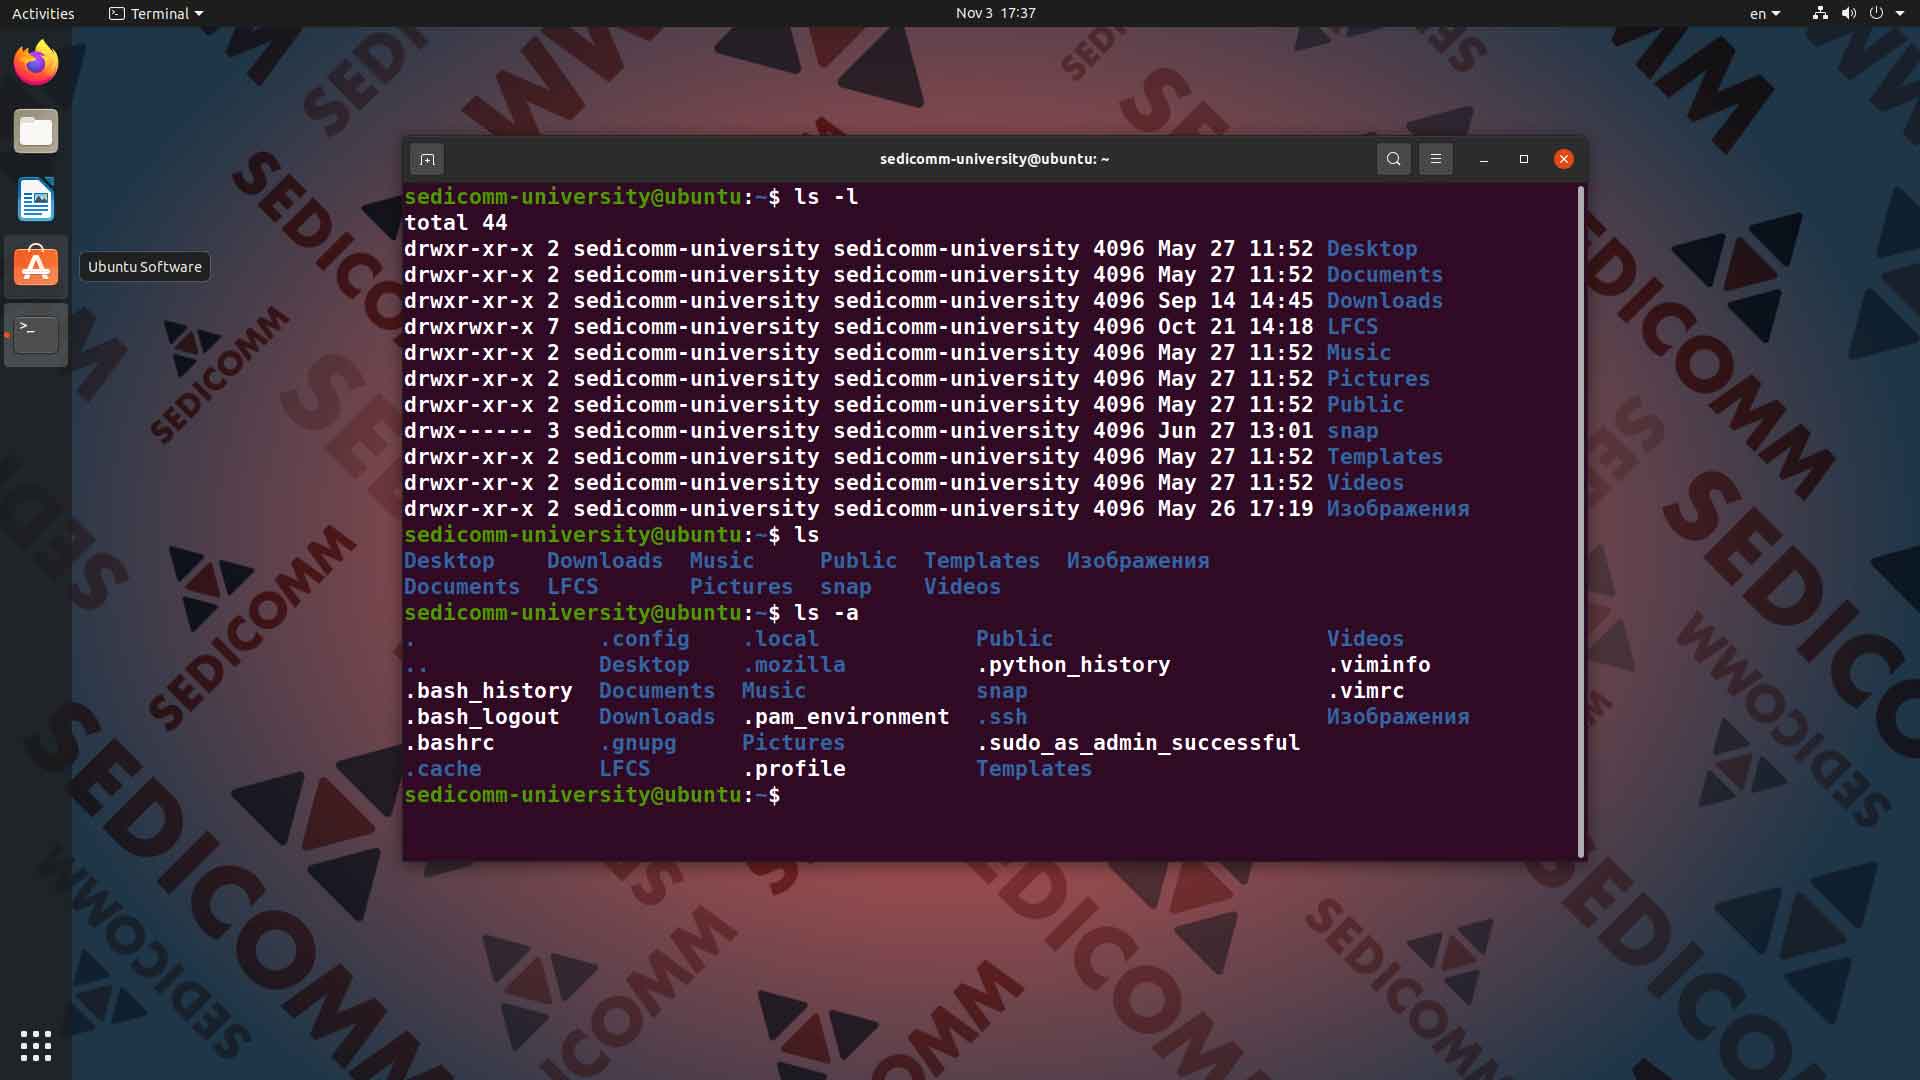Click Изображения in the May 26 row
This screenshot has height=1080, width=1920.
pyautogui.click(x=1398, y=509)
